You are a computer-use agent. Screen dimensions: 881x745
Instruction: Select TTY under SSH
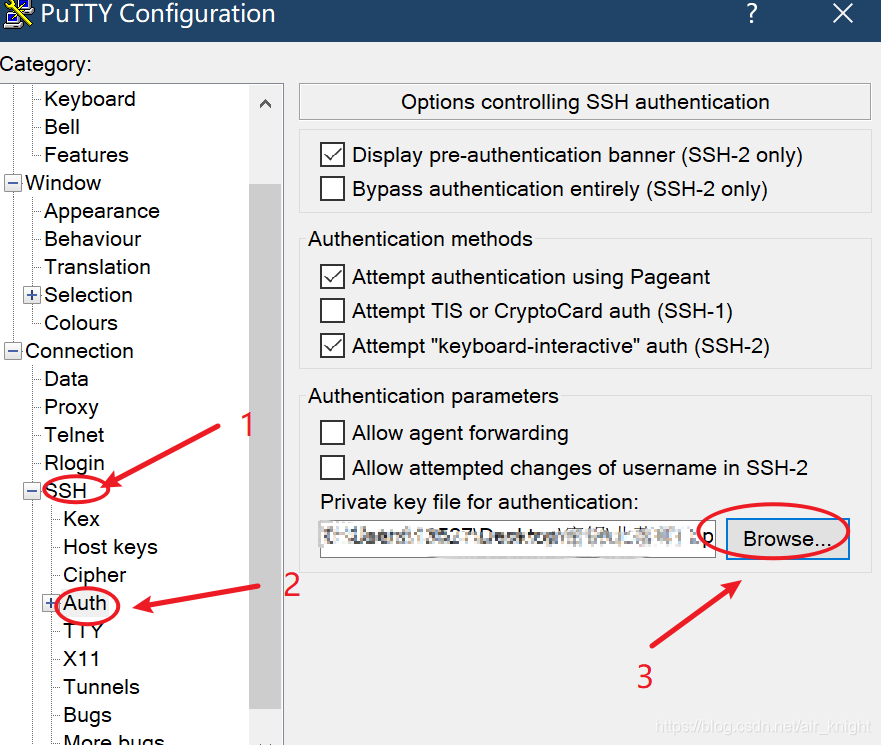tap(83, 631)
